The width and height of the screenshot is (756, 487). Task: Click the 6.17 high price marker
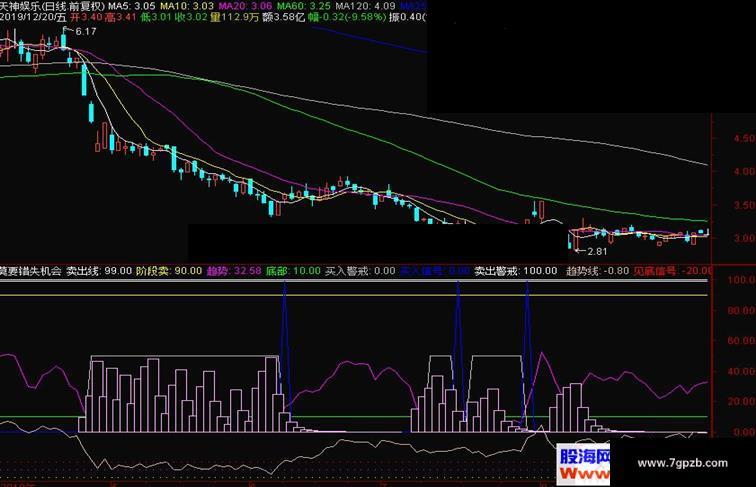click(86, 31)
